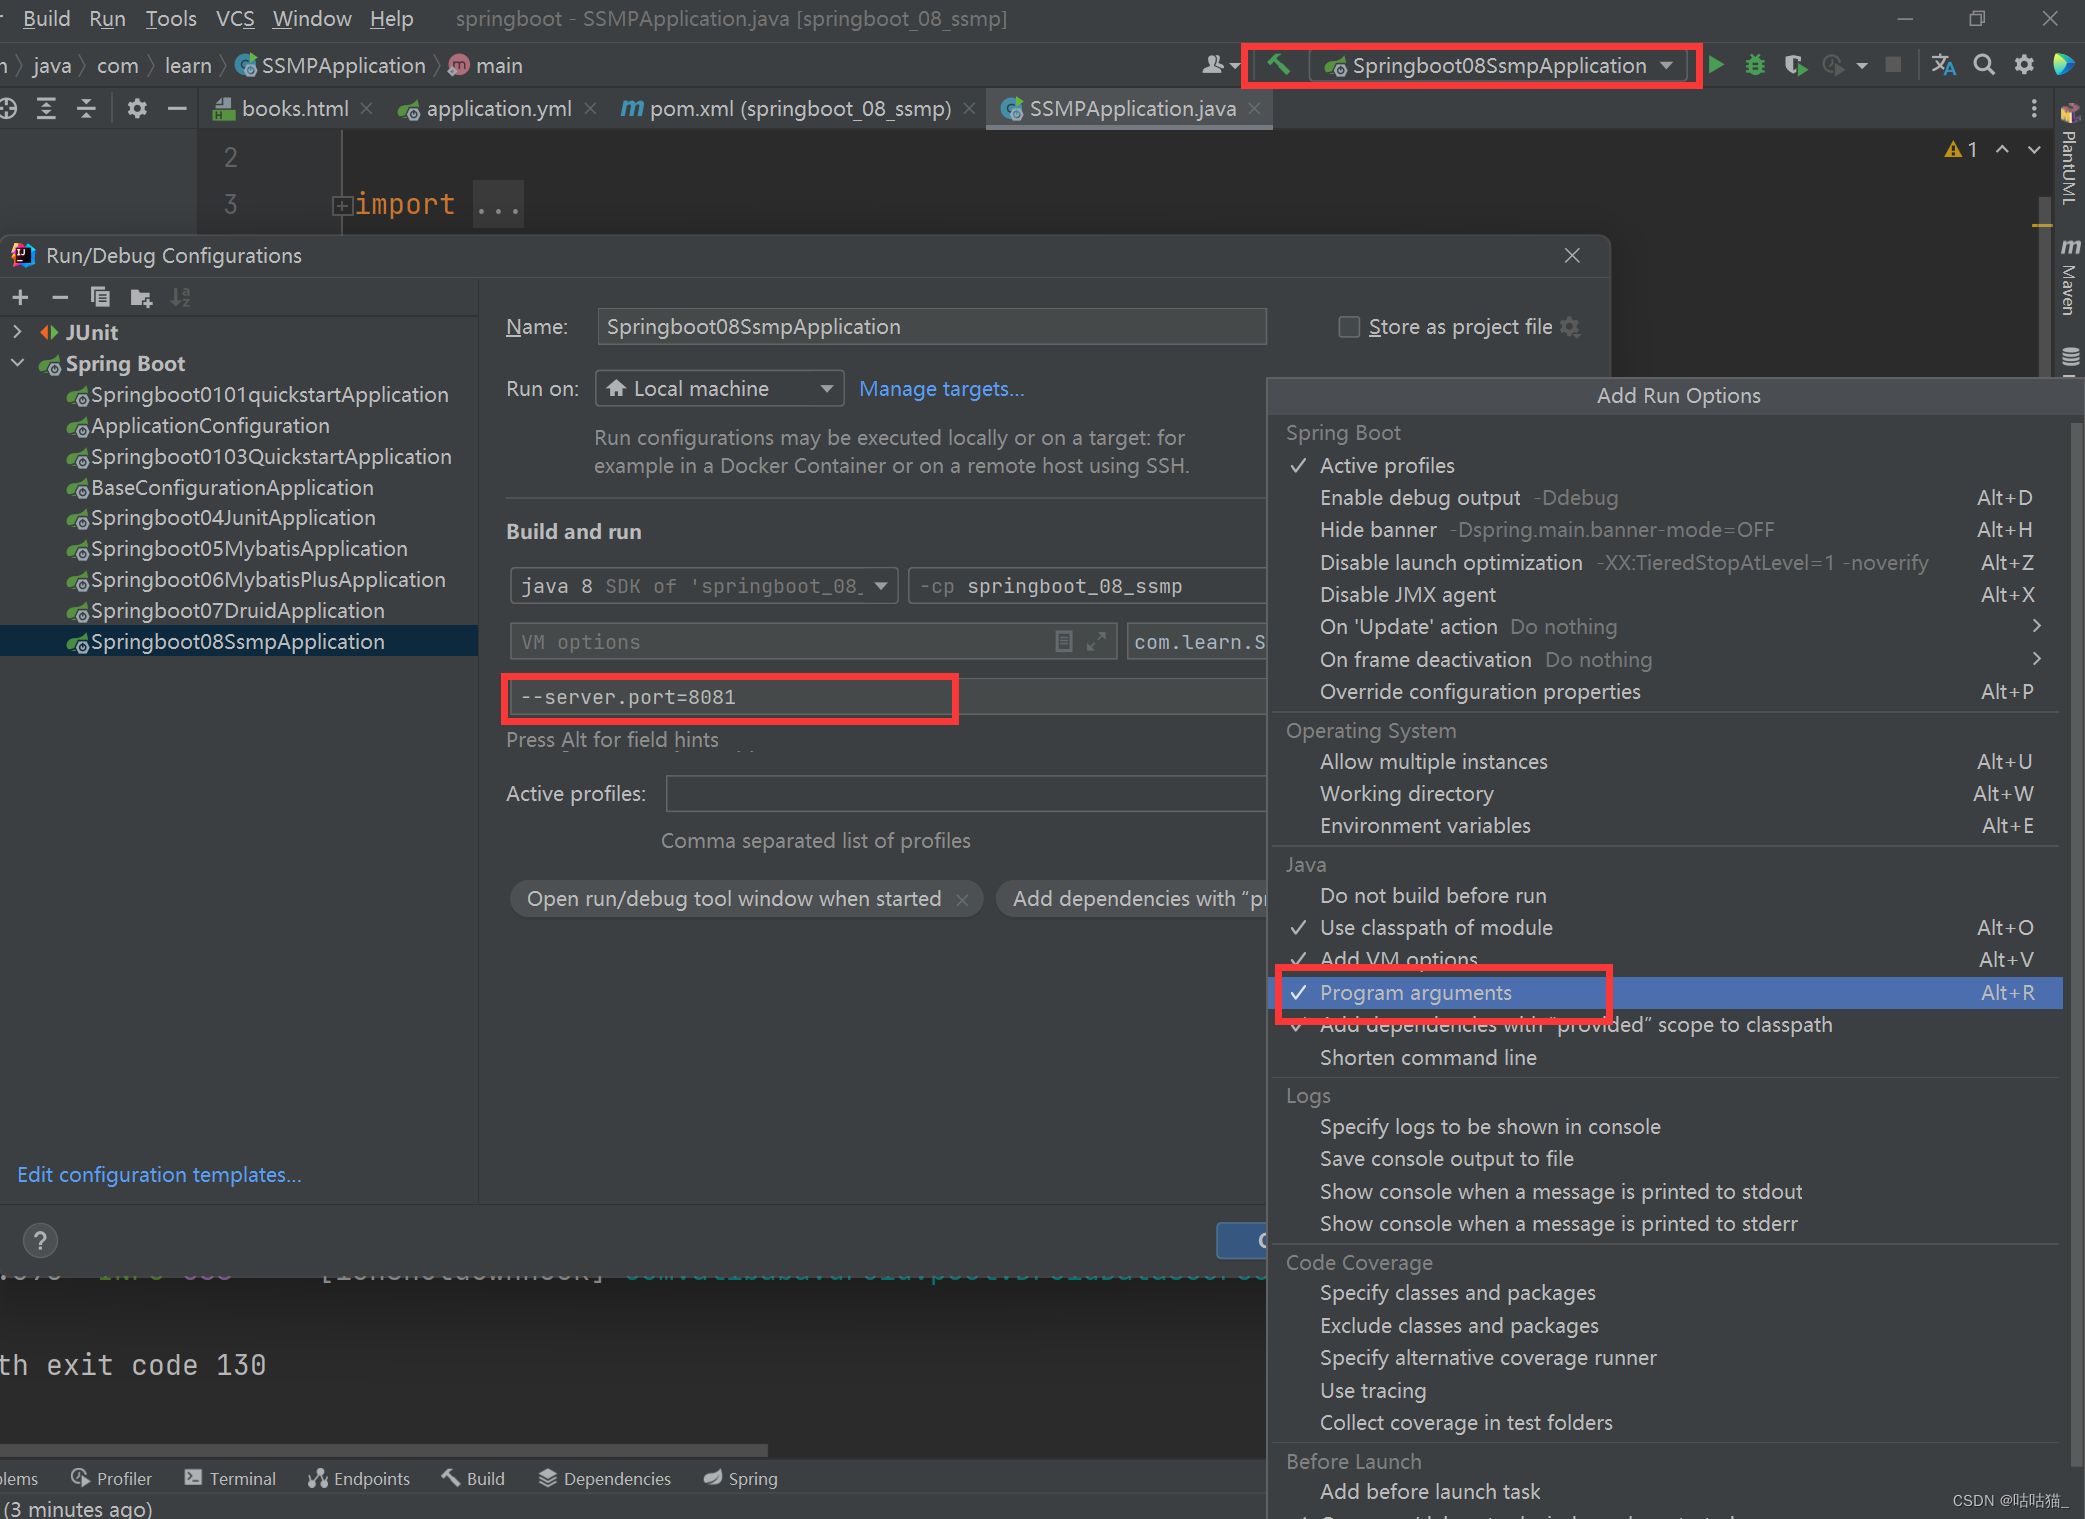The height and width of the screenshot is (1519, 2085).
Task: Check the Store as project file checkbox
Action: coord(1349,327)
